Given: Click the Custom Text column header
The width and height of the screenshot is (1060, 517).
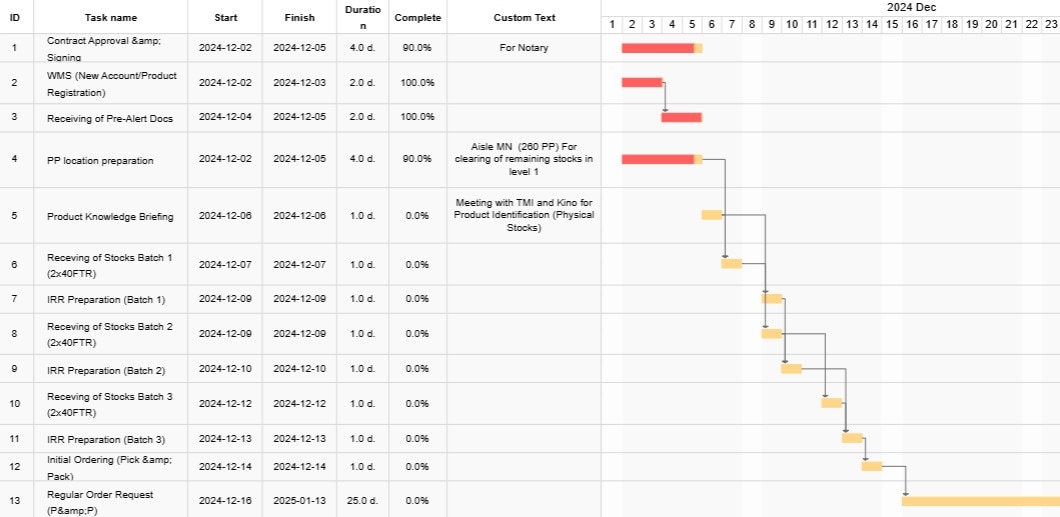Looking at the screenshot, I should [524, 18].
